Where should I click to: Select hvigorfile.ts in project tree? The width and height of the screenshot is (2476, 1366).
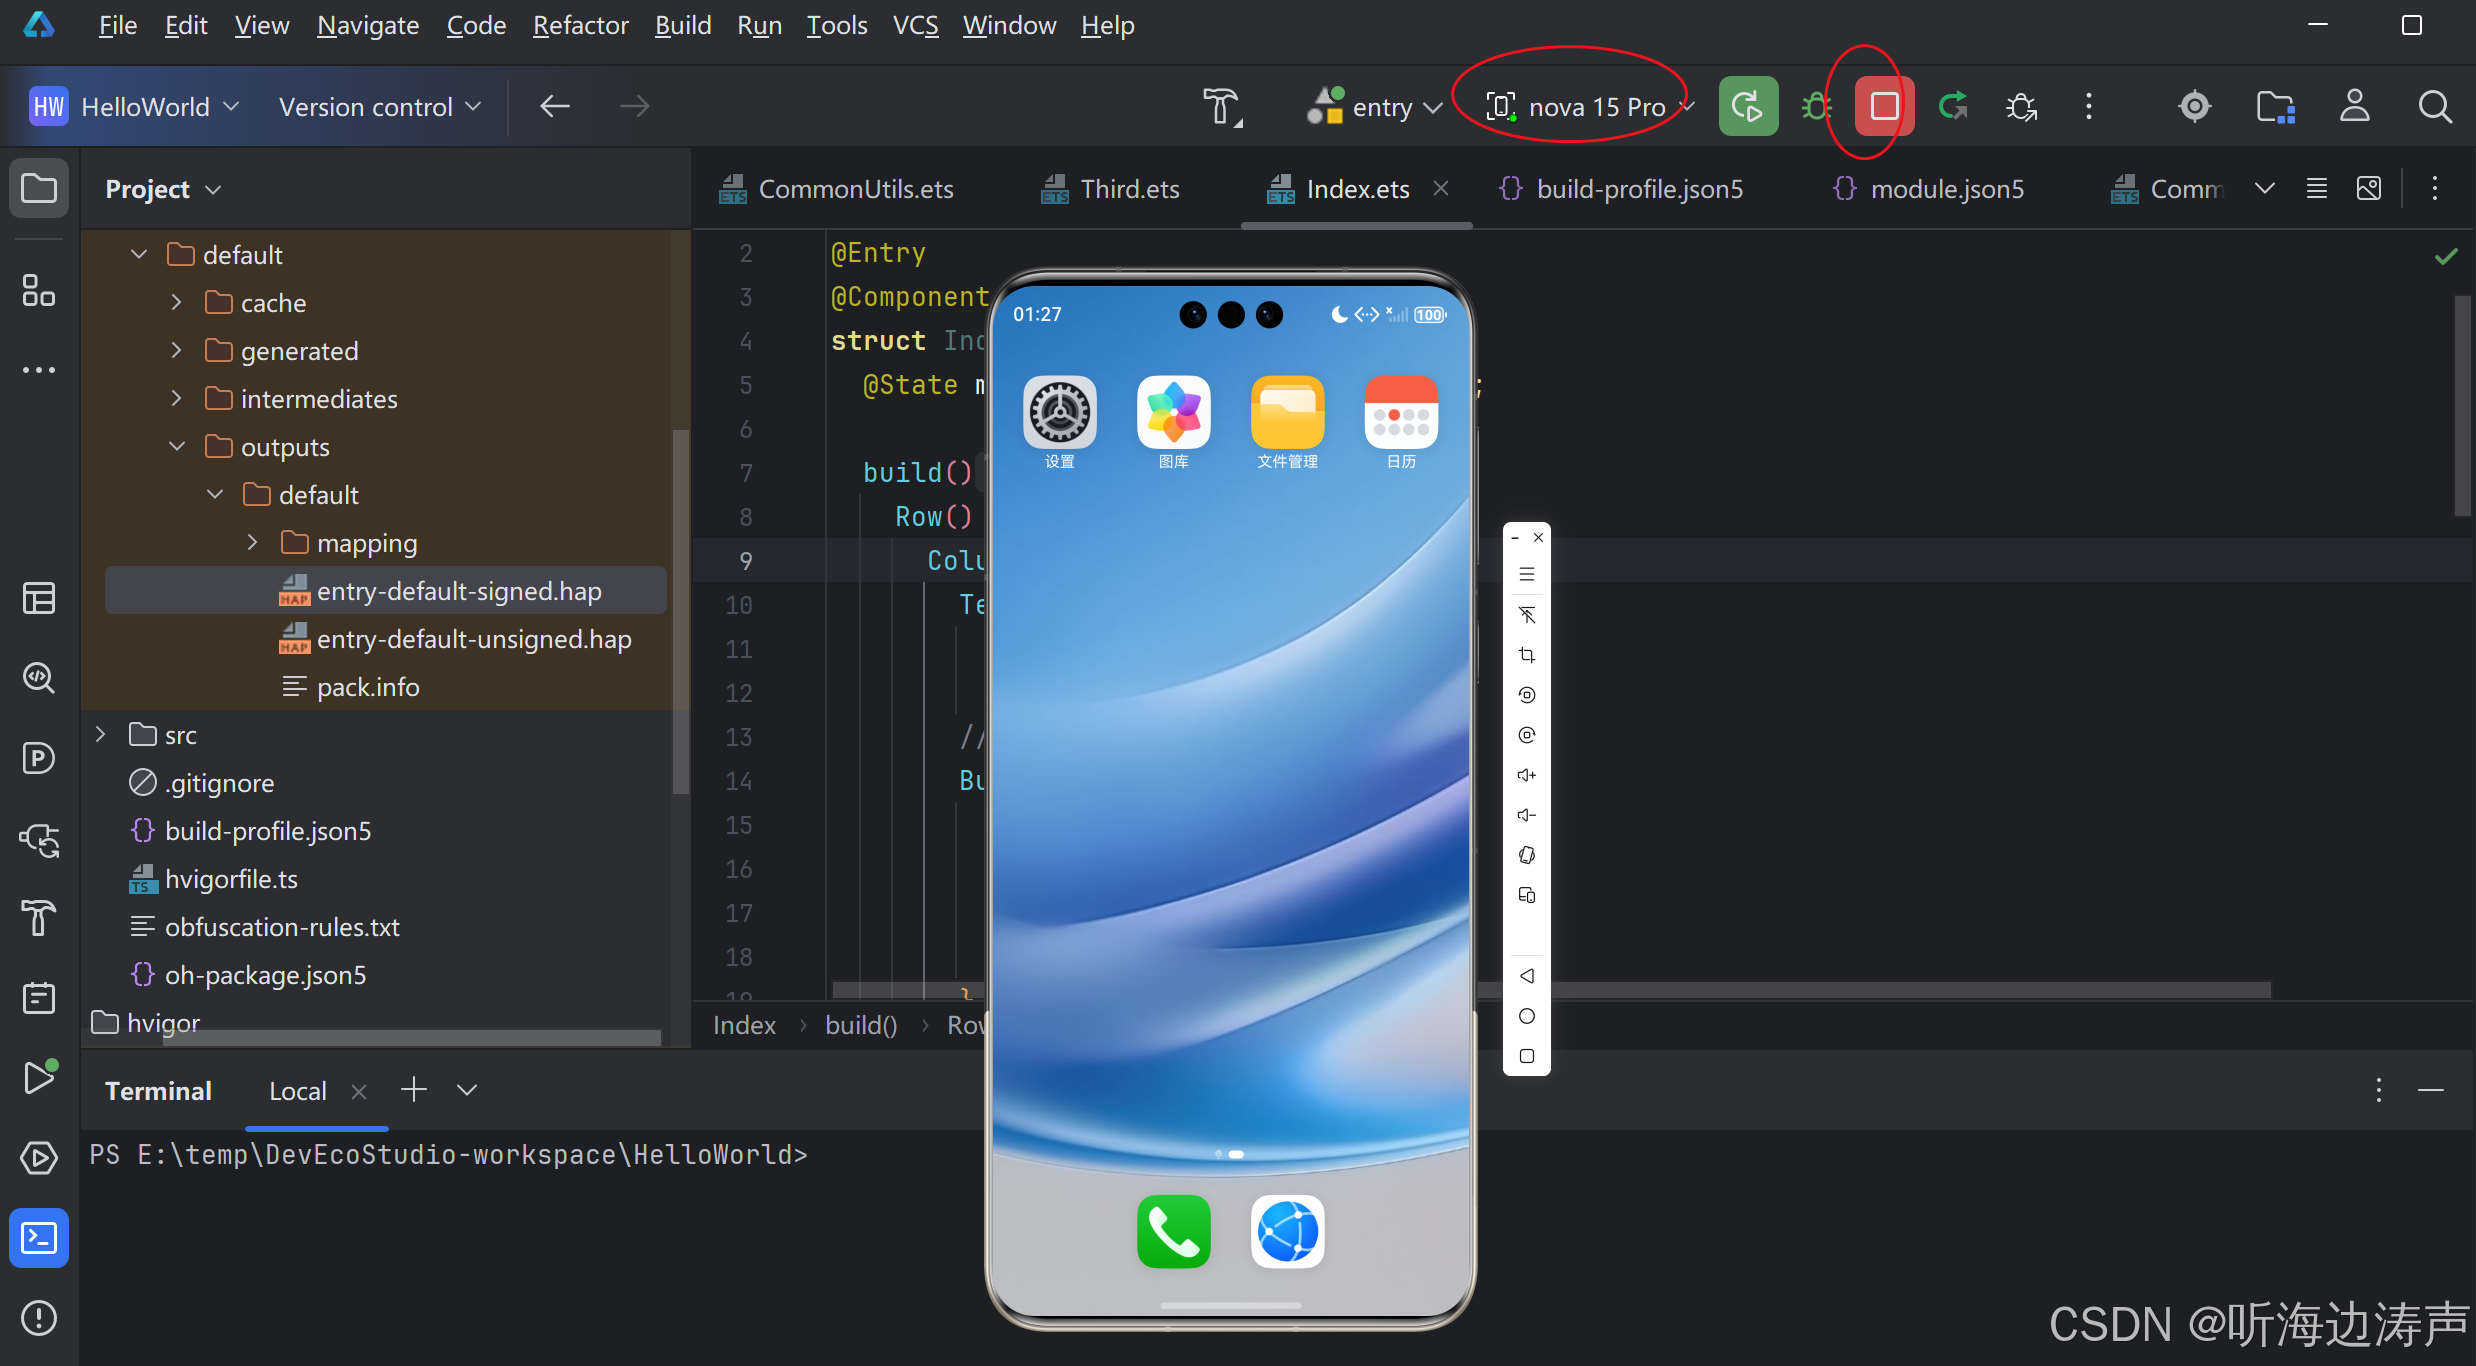click(231, 879)
